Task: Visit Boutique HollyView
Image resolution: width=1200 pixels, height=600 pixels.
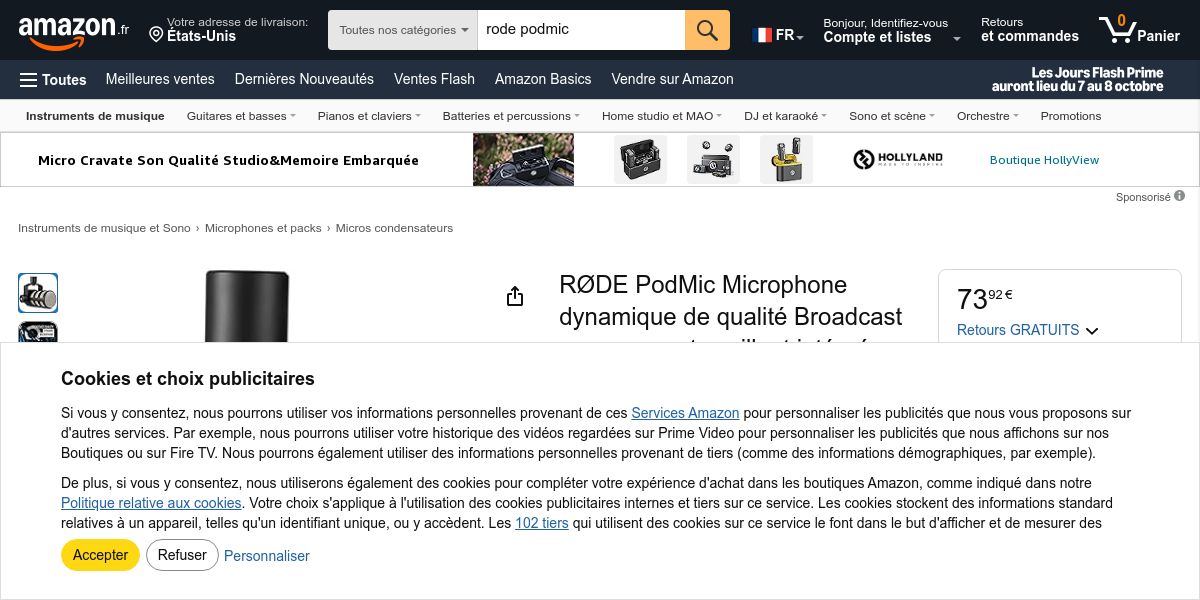Action: click(x=1044, y=160)
